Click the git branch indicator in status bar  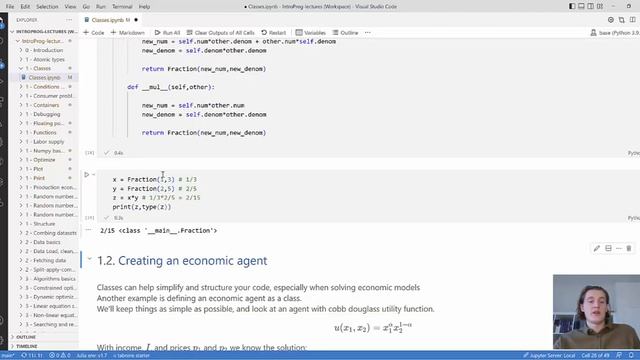pyautogui.click(x=8, y=356)
